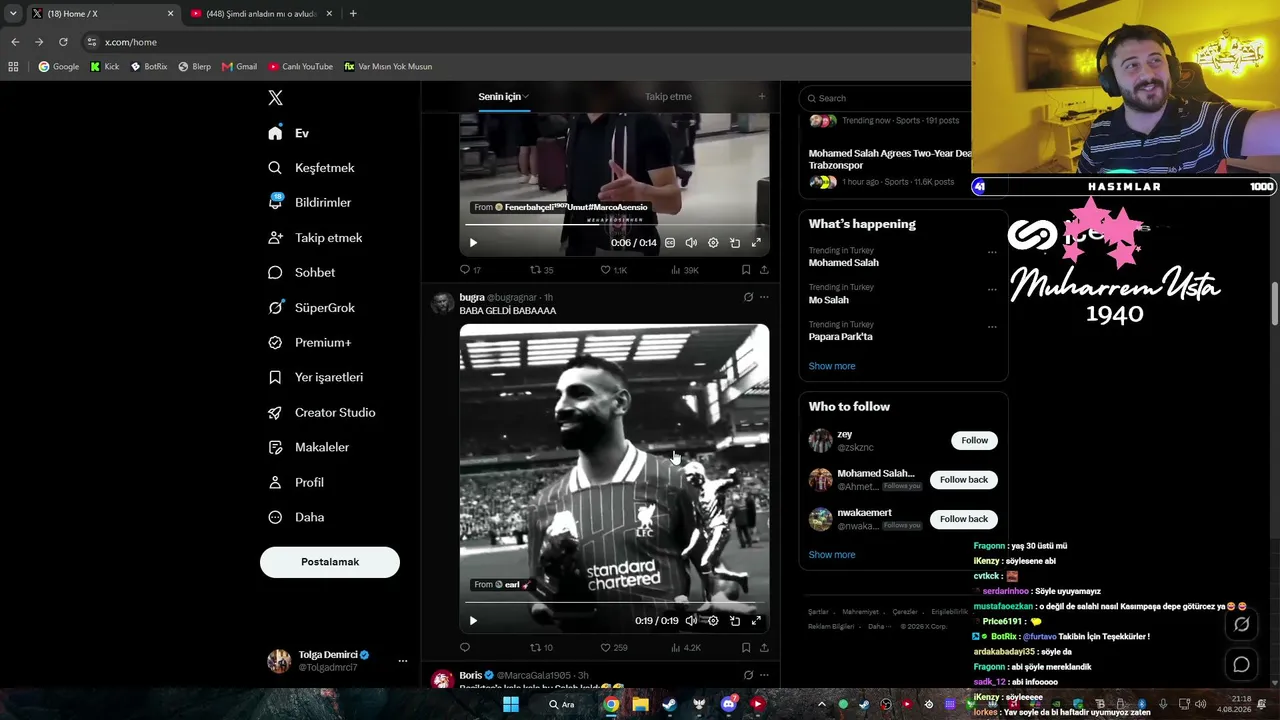Image resolution: width=1280 pixels, height=720 pixels.
Task: Repost the post with 35 reposts
Action: coord(541,270)
